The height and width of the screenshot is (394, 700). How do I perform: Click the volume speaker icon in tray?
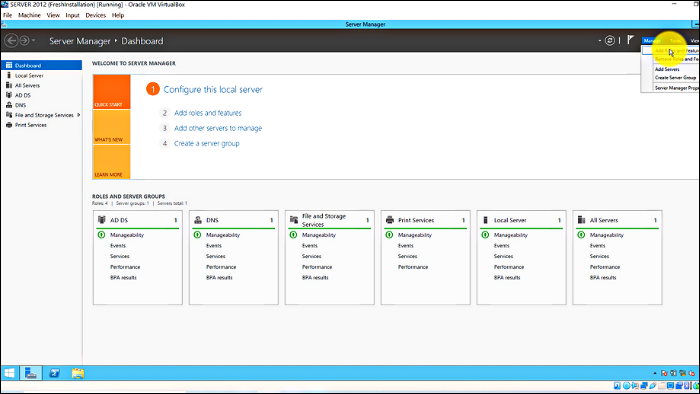692,373
